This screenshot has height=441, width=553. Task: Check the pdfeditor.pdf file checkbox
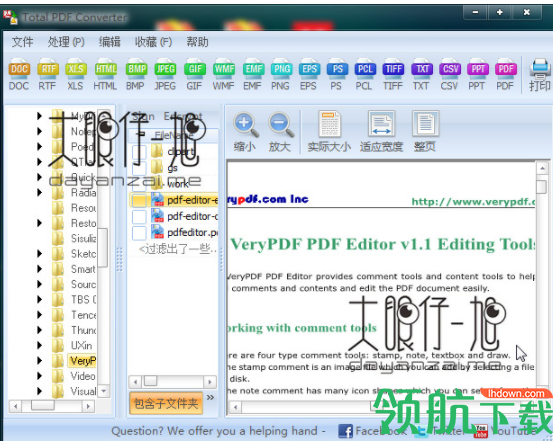click(139, 232)
